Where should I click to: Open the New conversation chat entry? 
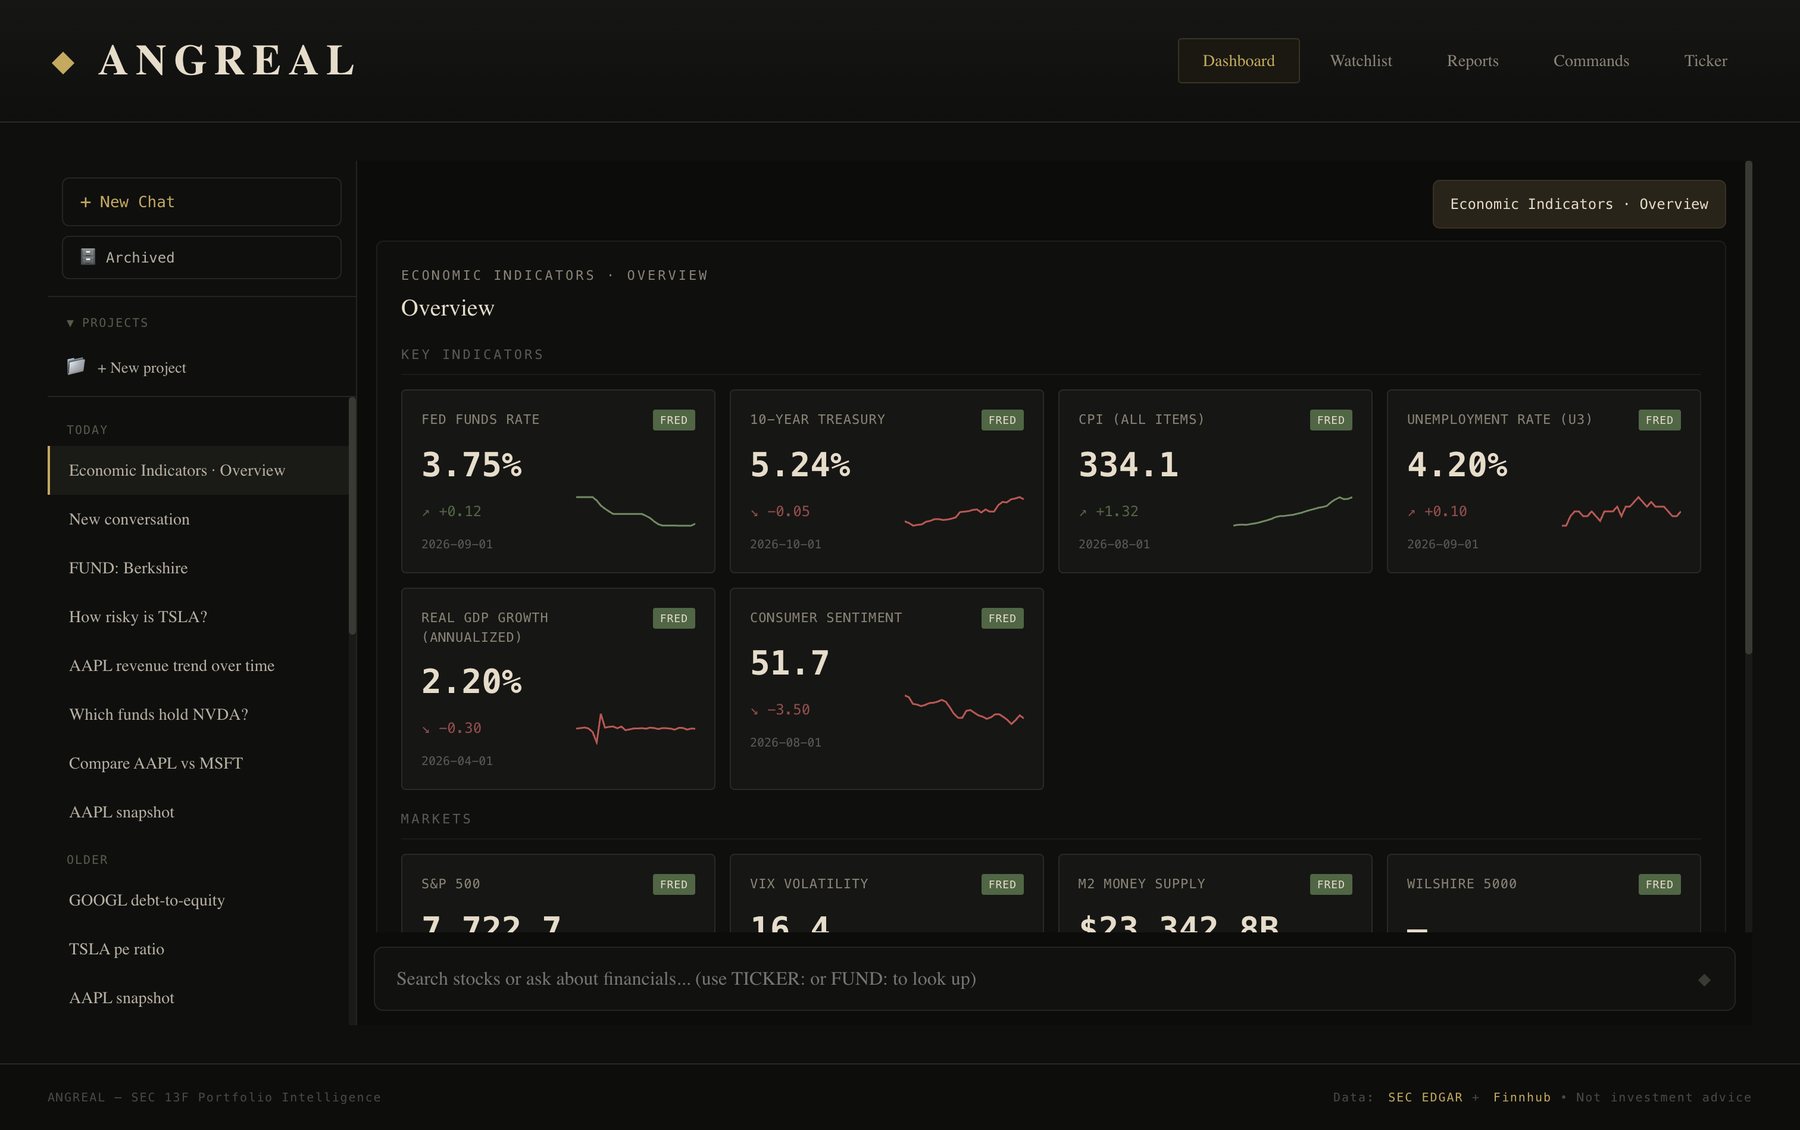point(198,519)
